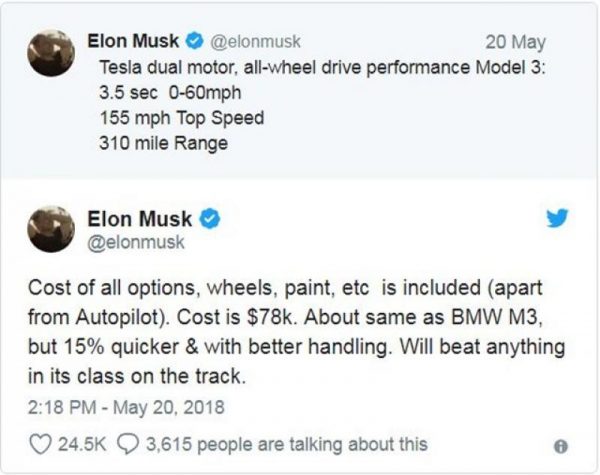Open the main tweet's profile avatar
Image resolution: width=600 pixels, height=475 pixels.
51,229
